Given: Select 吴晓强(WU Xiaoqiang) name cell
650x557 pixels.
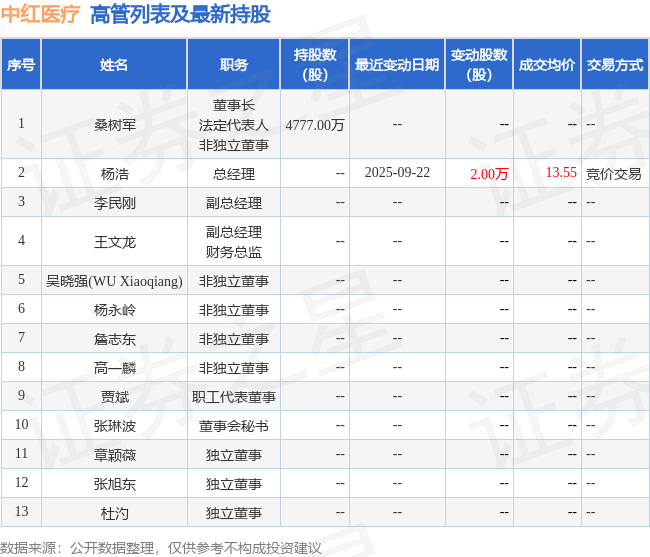Looking at the screenshot, I should pyautogui.click(x=114, y=281).
